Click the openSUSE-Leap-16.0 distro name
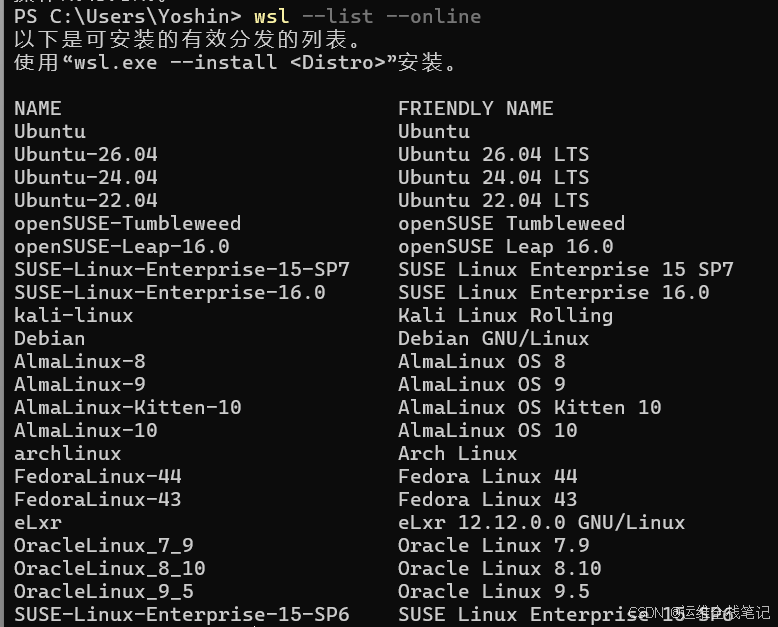 [x=122, y=247]
